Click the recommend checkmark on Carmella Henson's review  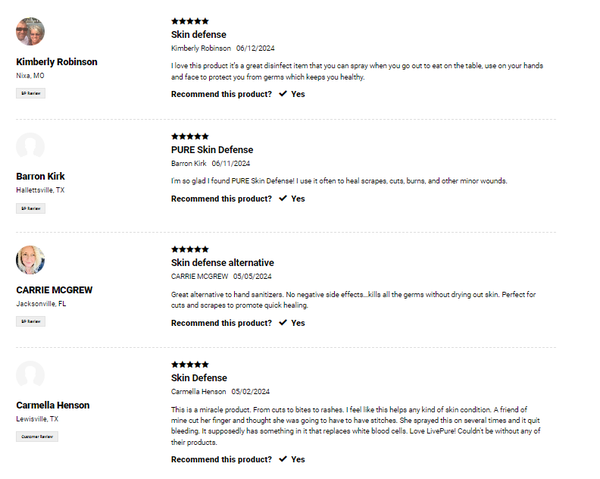pos(283,459)
